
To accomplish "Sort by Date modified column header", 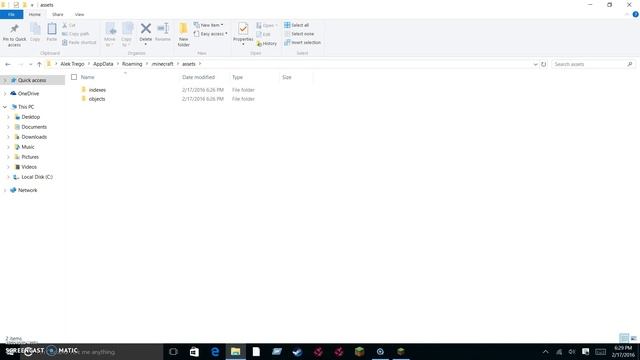I will pos(198,77).
